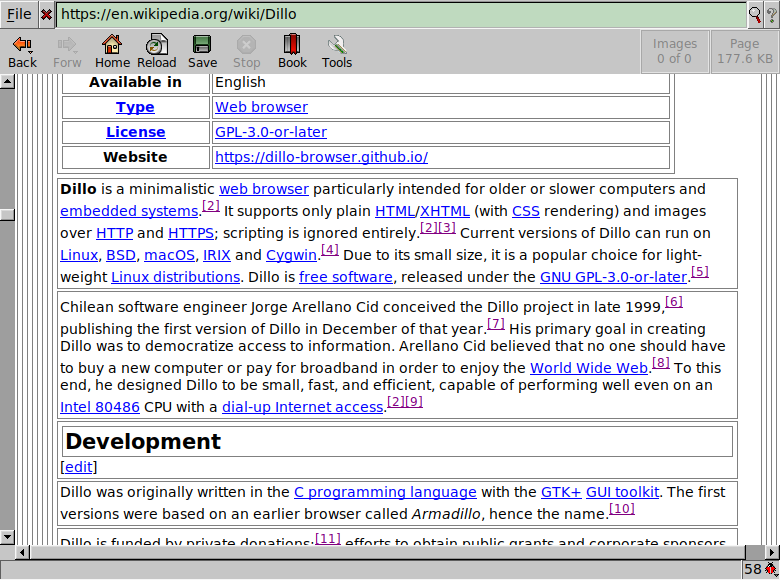The width and height of the screenshot is (780, 580).
Task: Open citation [6] reference
Action: click(x=674, y=301)
